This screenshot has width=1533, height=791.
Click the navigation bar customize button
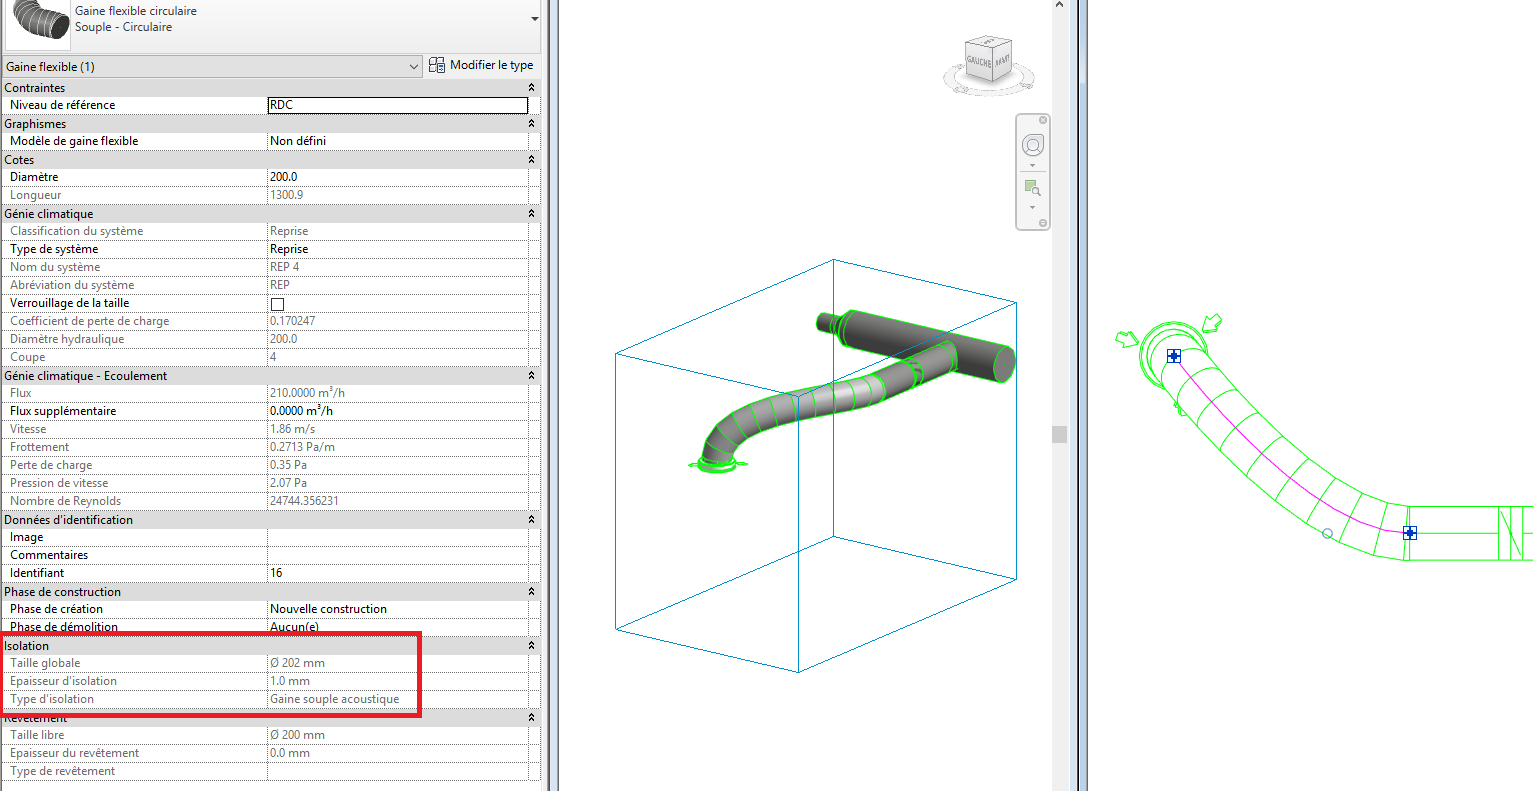tap(1043, 223)
